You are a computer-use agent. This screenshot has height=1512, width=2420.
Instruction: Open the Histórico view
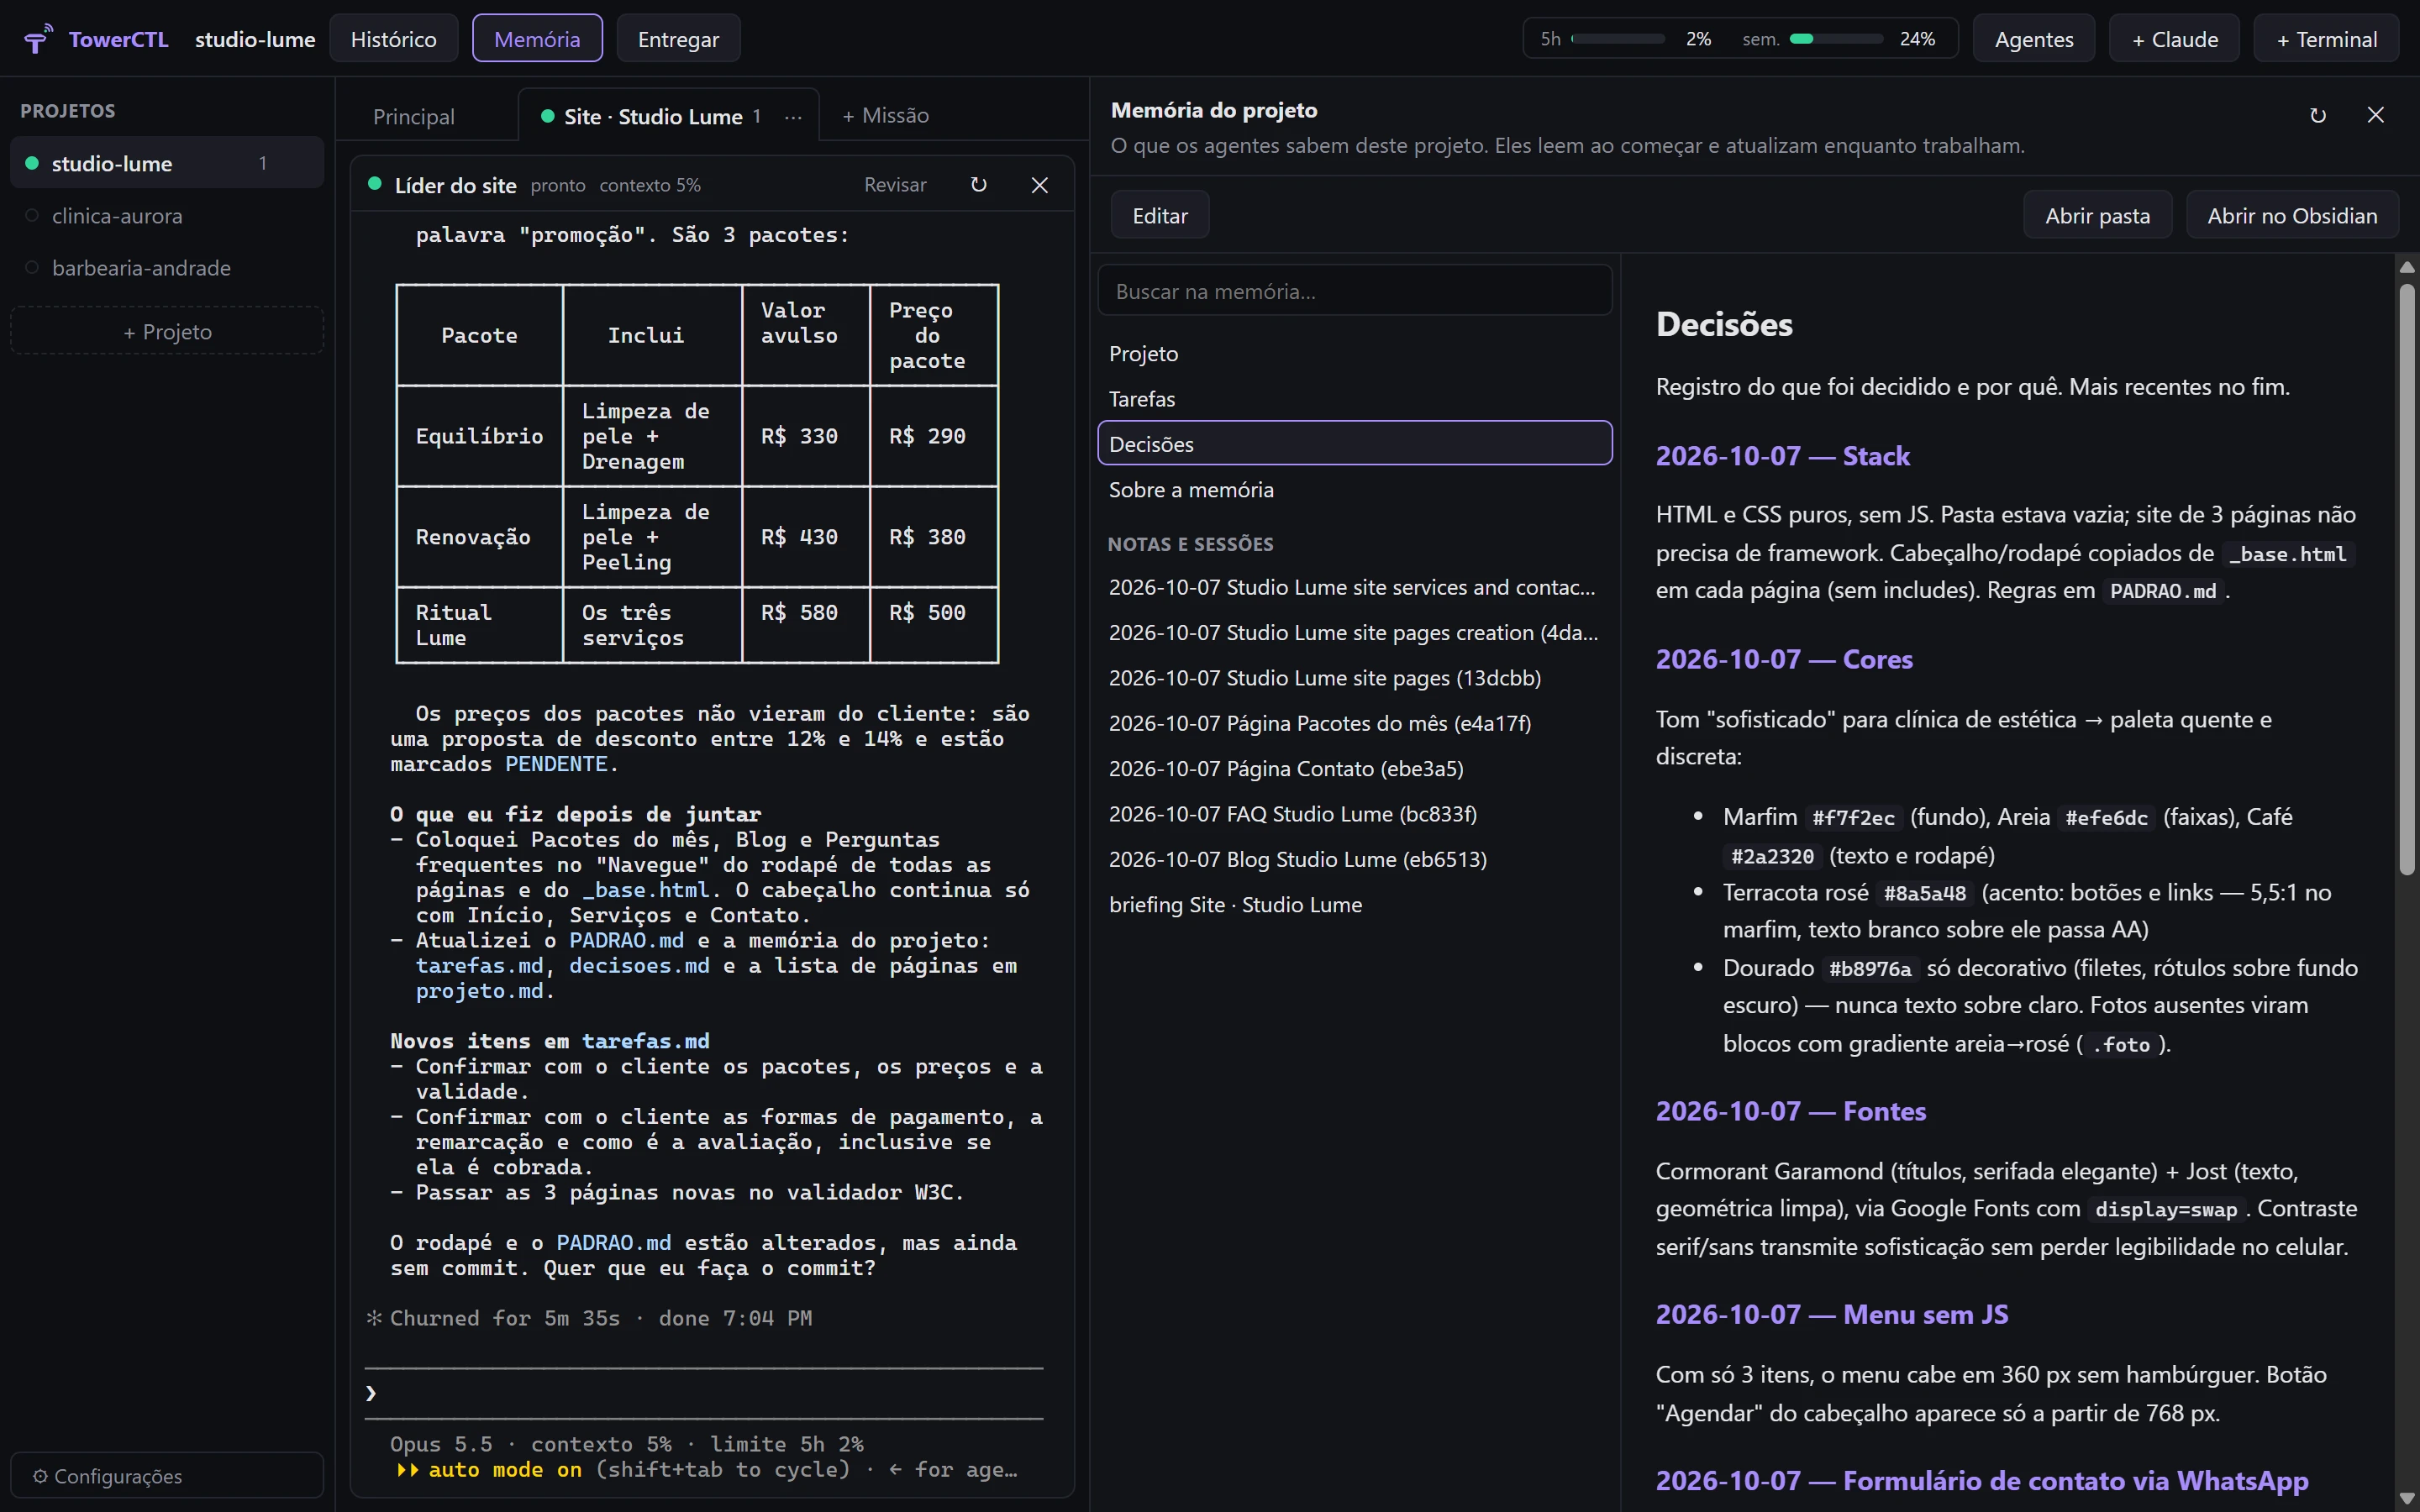click(393, 39)
